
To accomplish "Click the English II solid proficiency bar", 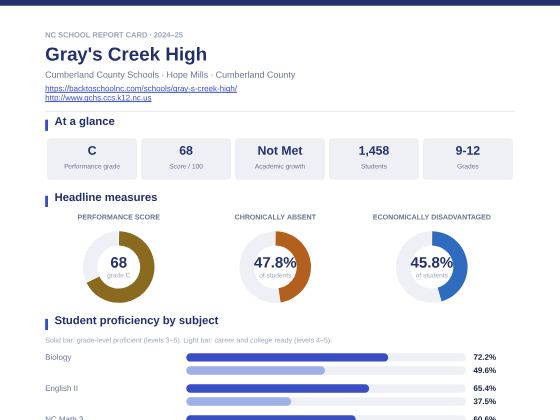I will click(x=278, y=388).
